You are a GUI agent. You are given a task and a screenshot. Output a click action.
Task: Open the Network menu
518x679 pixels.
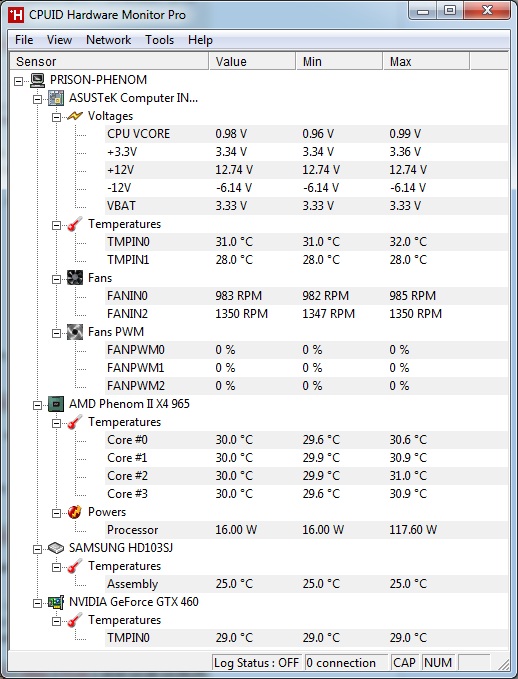[109, 40]
